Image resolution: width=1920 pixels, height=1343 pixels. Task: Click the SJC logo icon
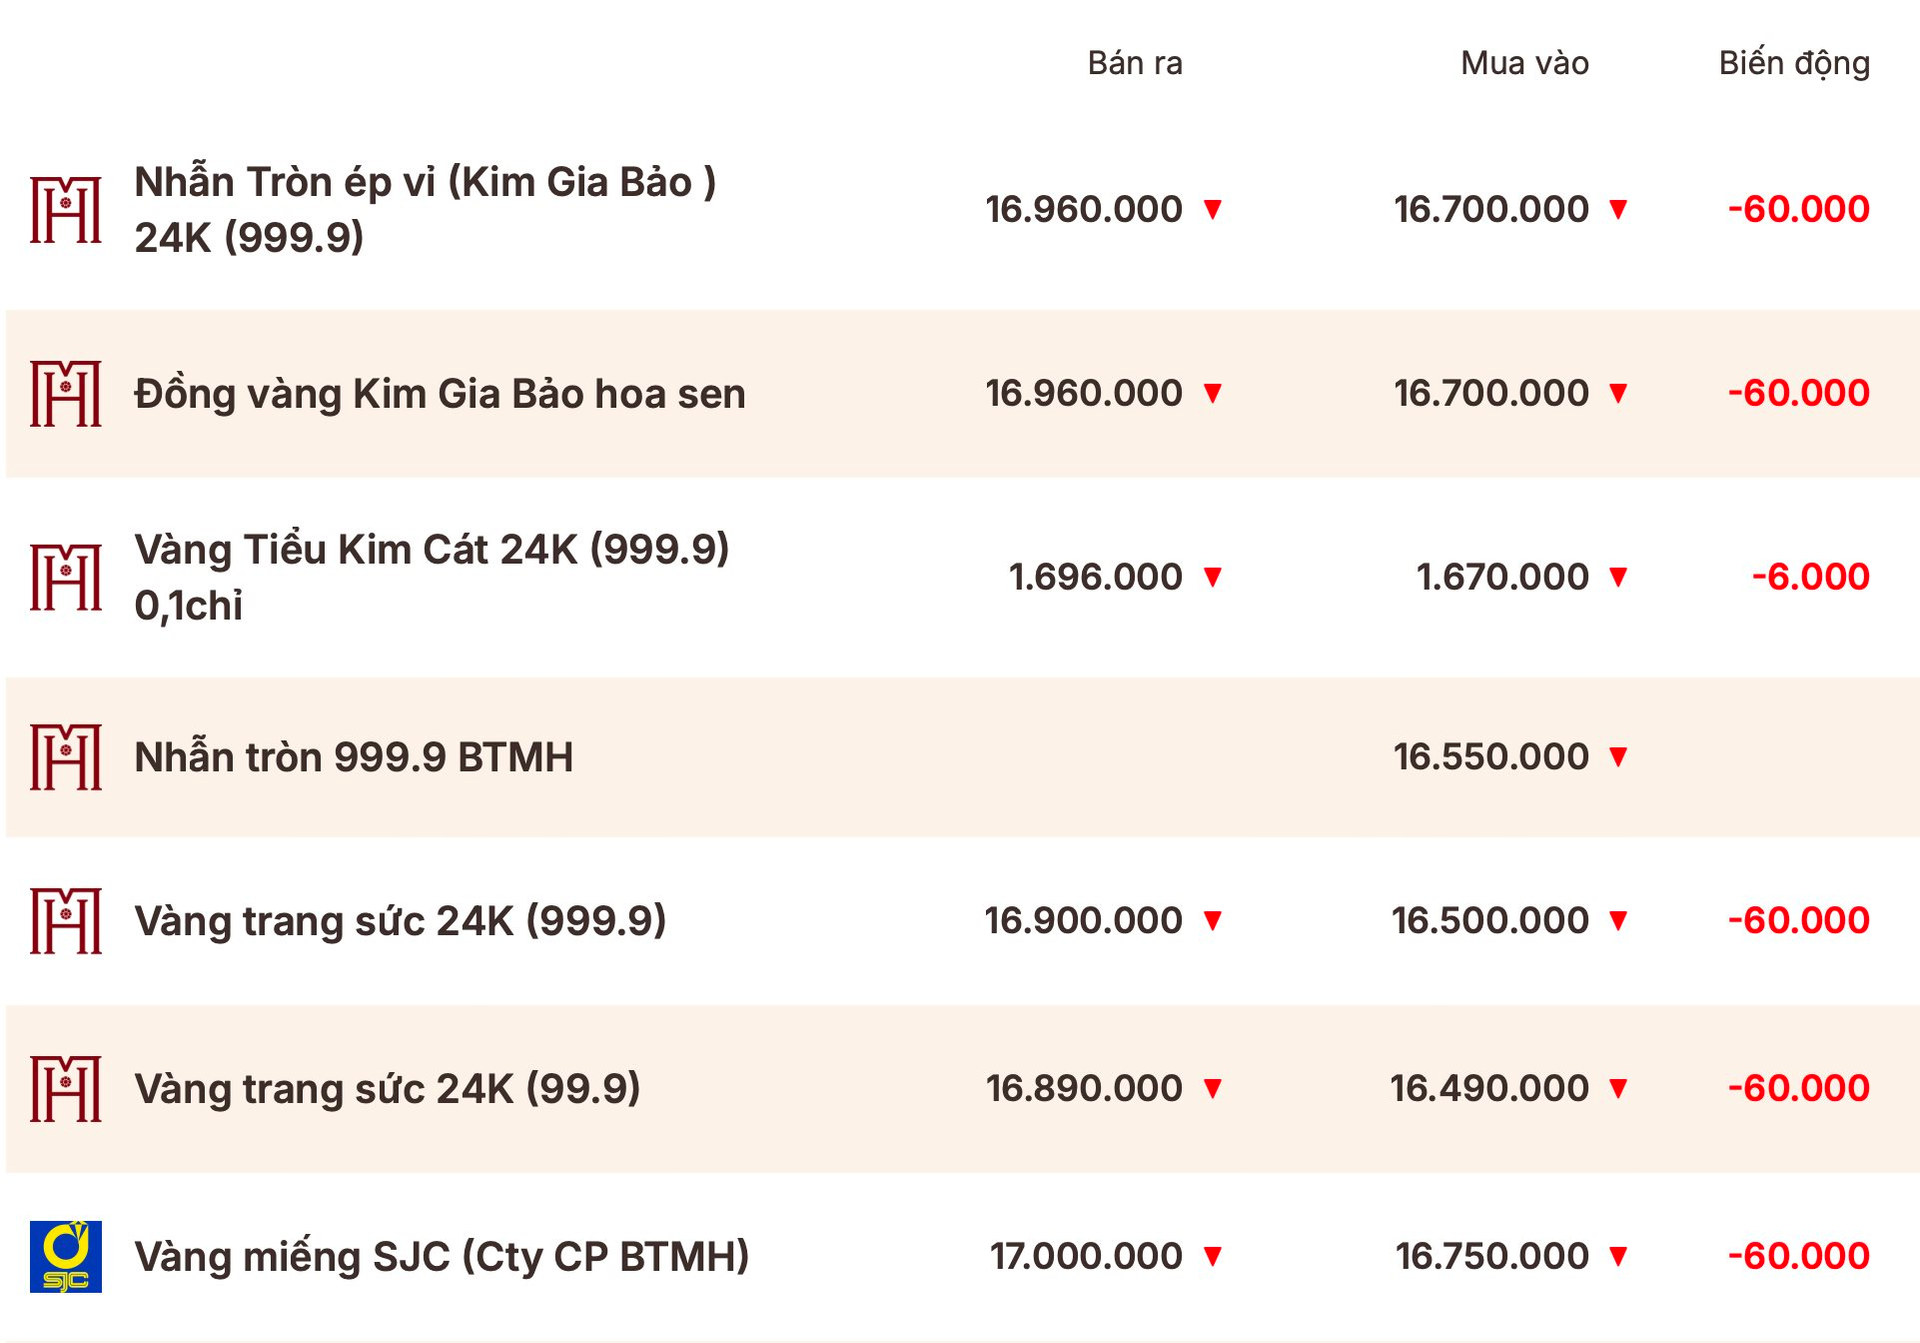[66, 1256]
